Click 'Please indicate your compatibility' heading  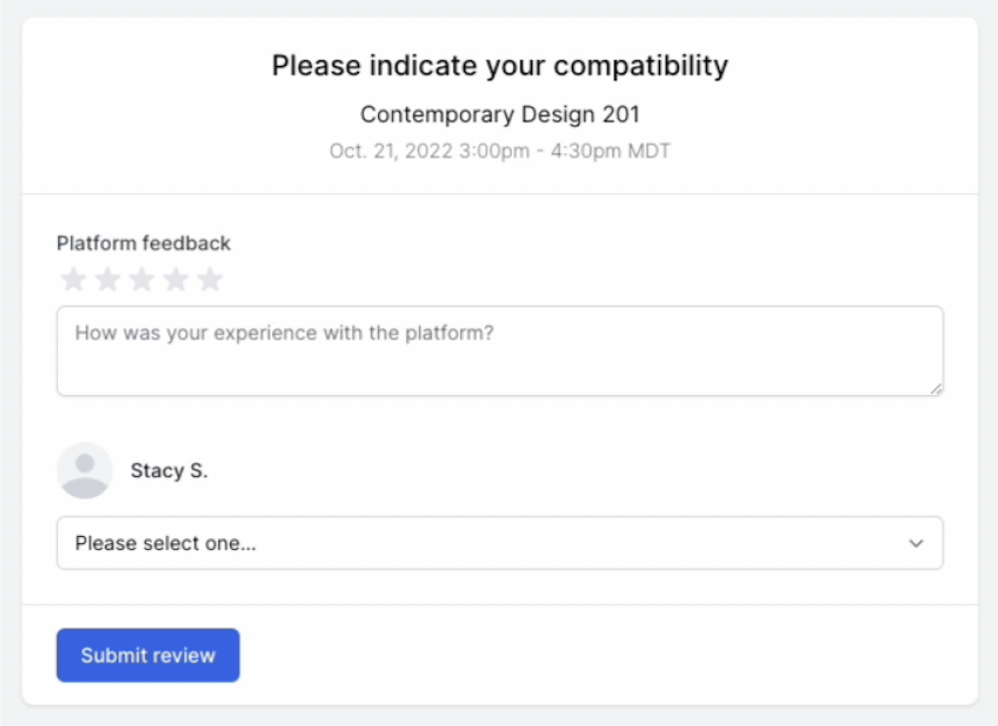point(500,66)
